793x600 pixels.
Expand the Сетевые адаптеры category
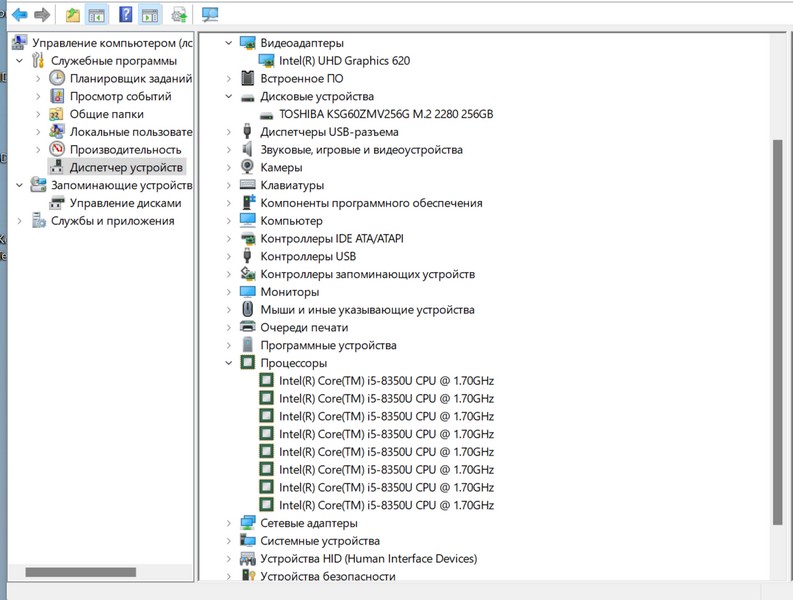click(229, 523)
